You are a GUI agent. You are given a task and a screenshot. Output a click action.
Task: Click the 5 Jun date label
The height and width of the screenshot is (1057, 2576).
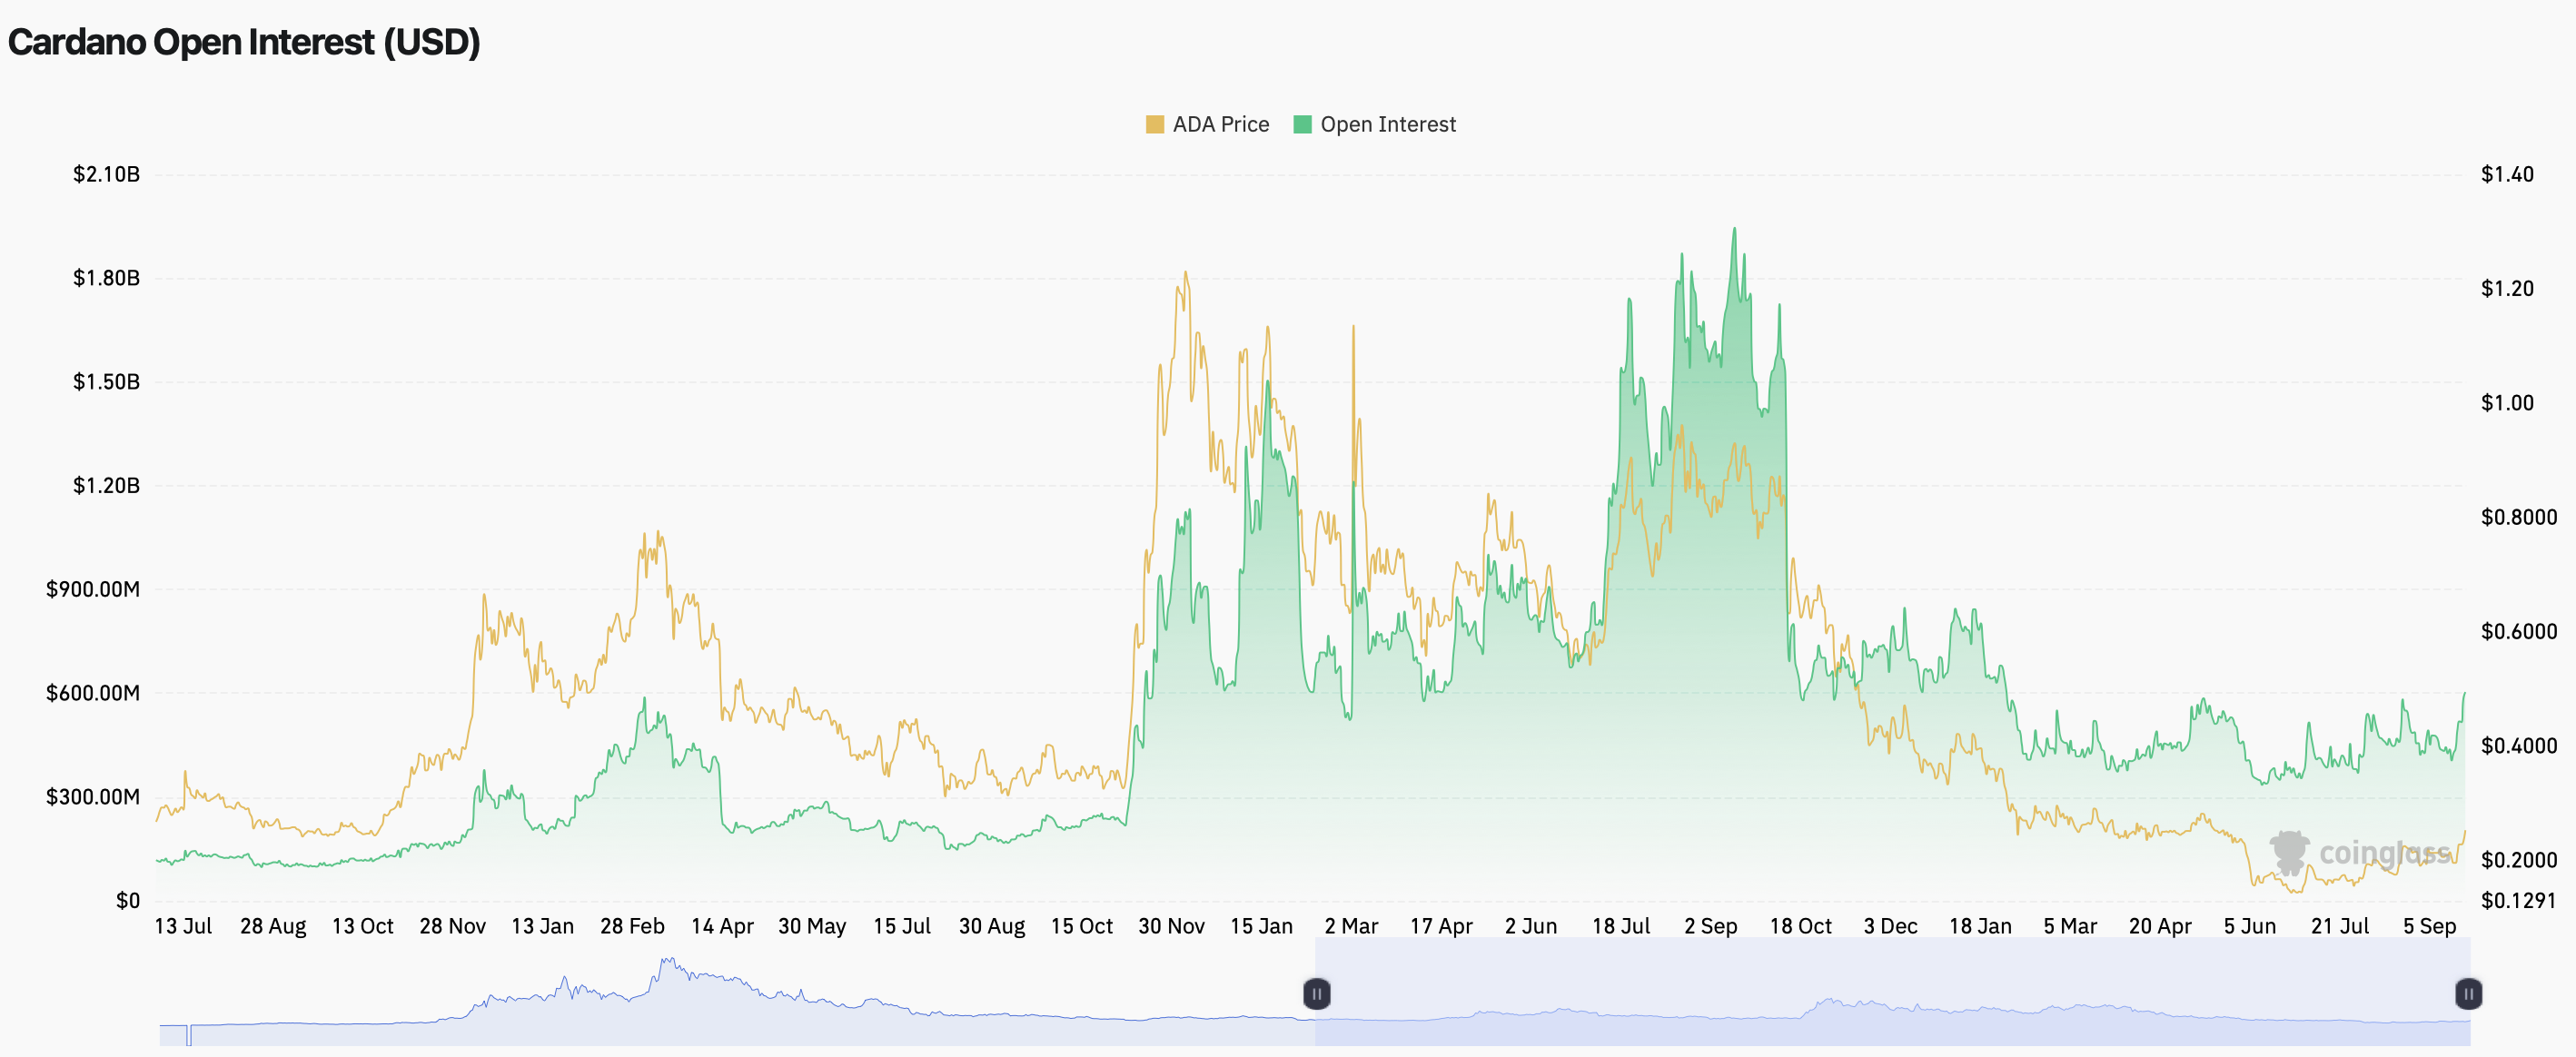(2250, 927)
